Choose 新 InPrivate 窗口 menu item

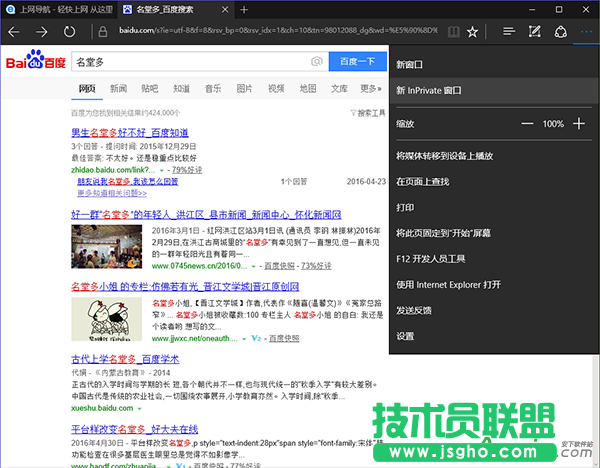[494, 91]
